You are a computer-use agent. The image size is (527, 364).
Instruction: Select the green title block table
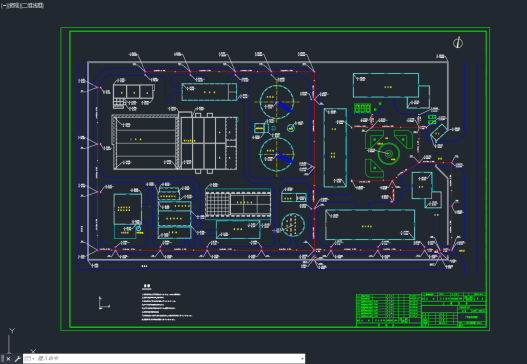click(421, 310)
